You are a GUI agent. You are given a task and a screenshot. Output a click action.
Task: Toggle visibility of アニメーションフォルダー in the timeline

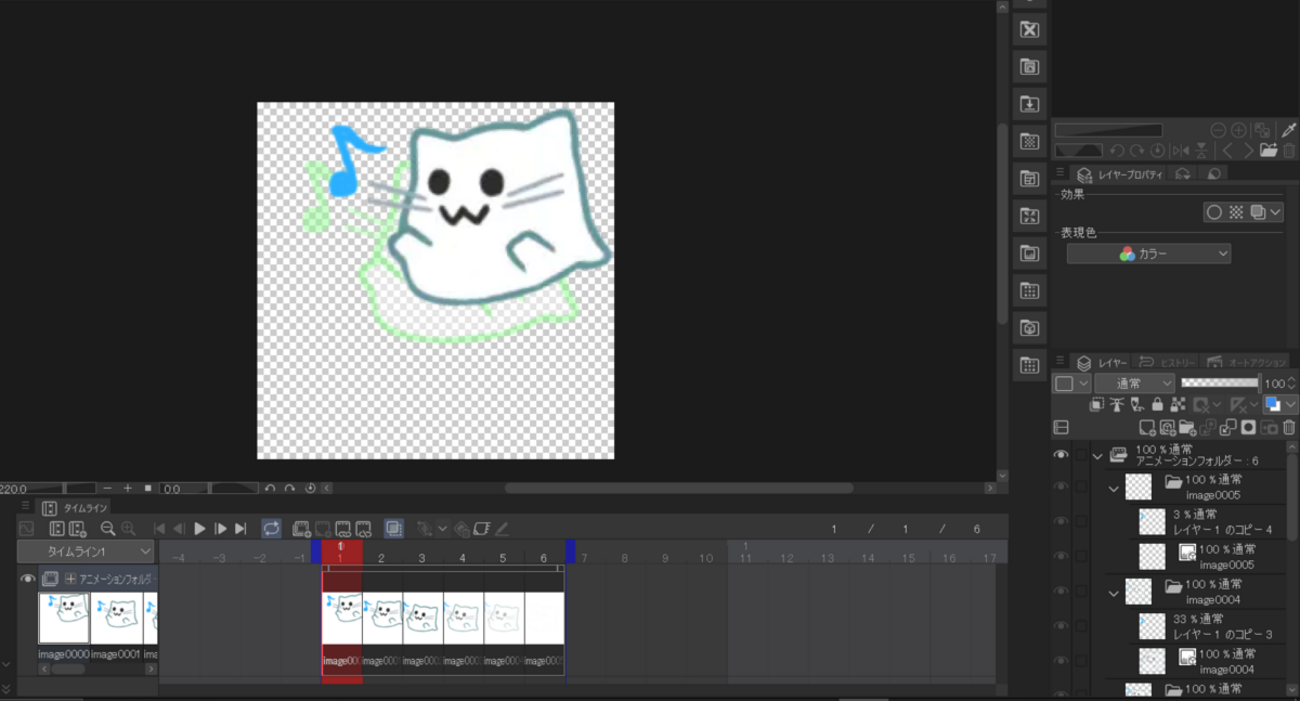click(27, 579)
